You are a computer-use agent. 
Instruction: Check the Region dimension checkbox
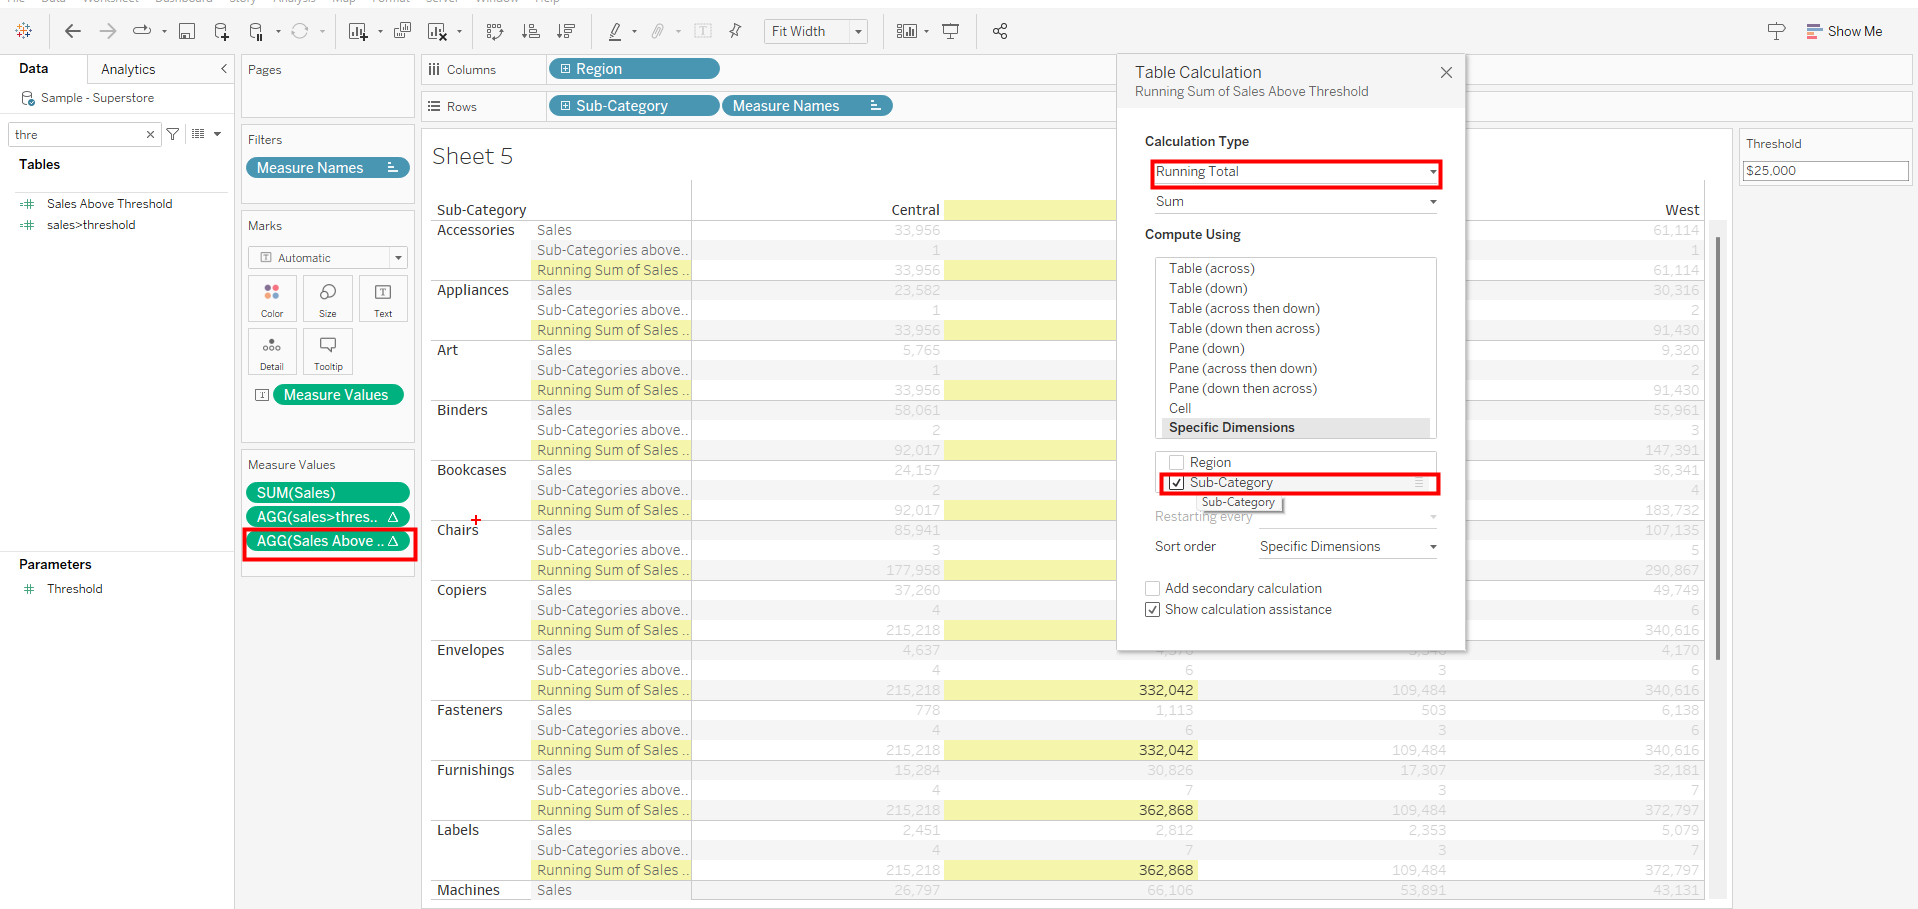click(x=1177, y=463)
